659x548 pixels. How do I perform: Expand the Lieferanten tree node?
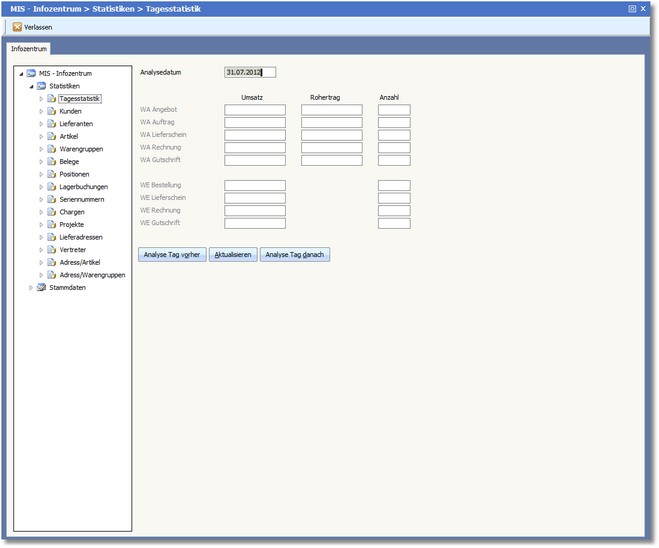coord(41,124)
